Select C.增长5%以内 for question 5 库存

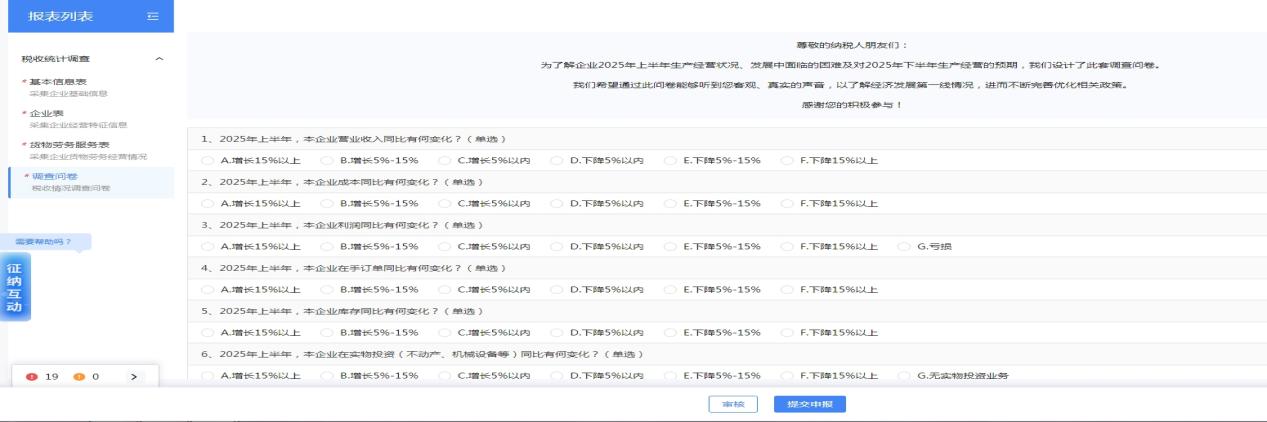tap(443, 332)
